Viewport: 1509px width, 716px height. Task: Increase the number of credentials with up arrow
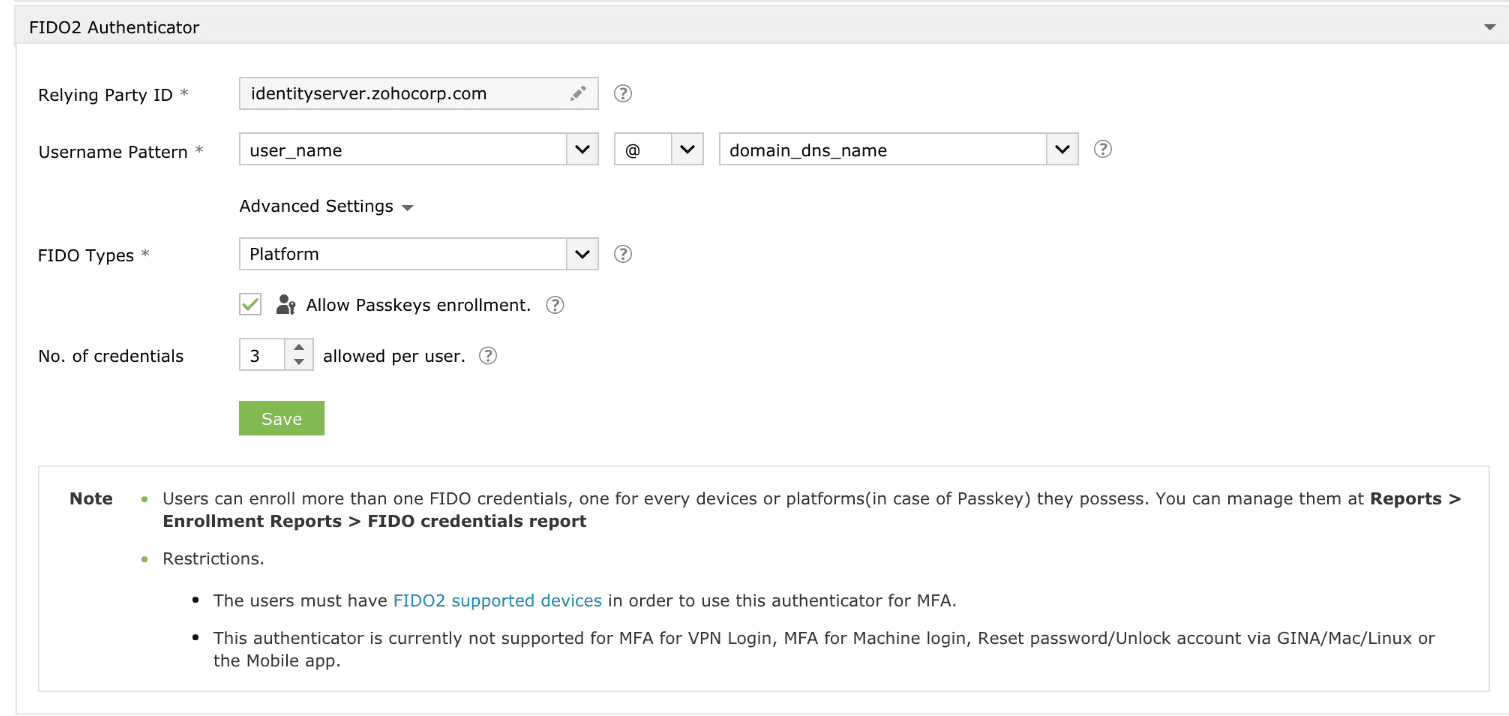[x=299, y=348]
